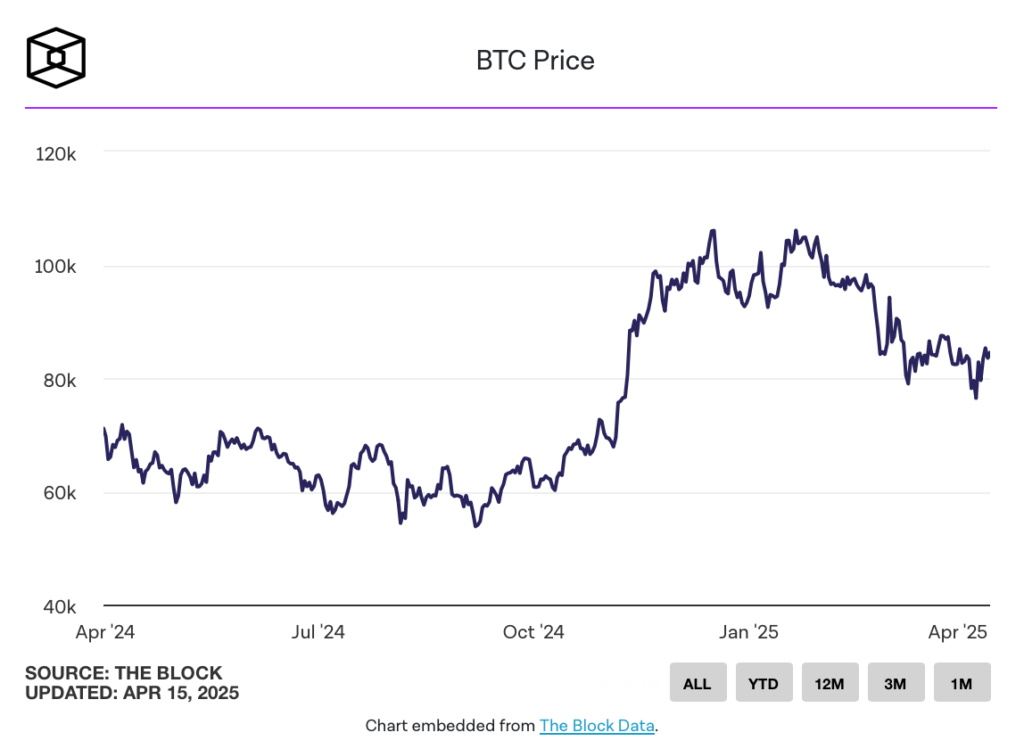The image size is (1024, 749).
Task: Click the UPDATED: APR 15, 2025 text
Action: click(x=132, y=692)
